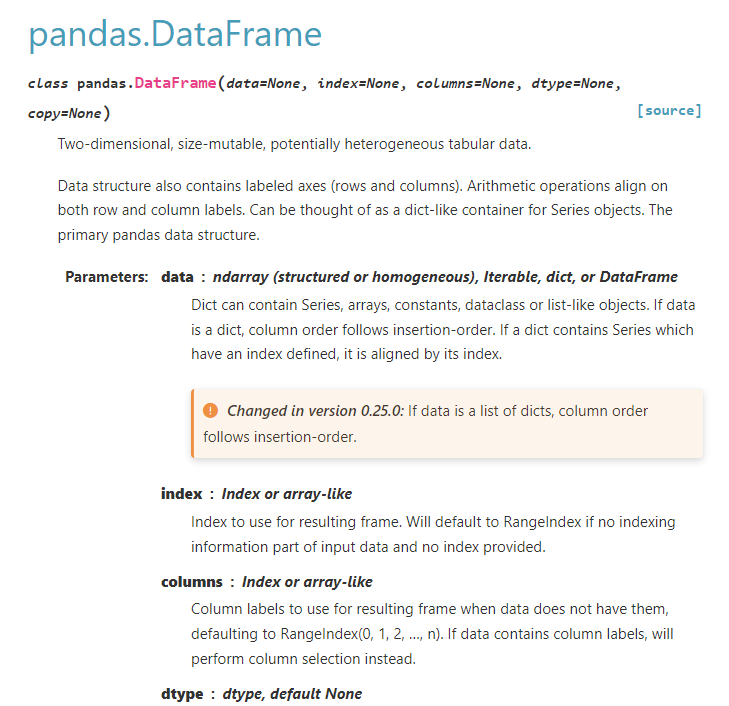Click the "dtype, default None" type text
Image resolution: width=729 pixels, height=706 pixels.
click(292, 694)
